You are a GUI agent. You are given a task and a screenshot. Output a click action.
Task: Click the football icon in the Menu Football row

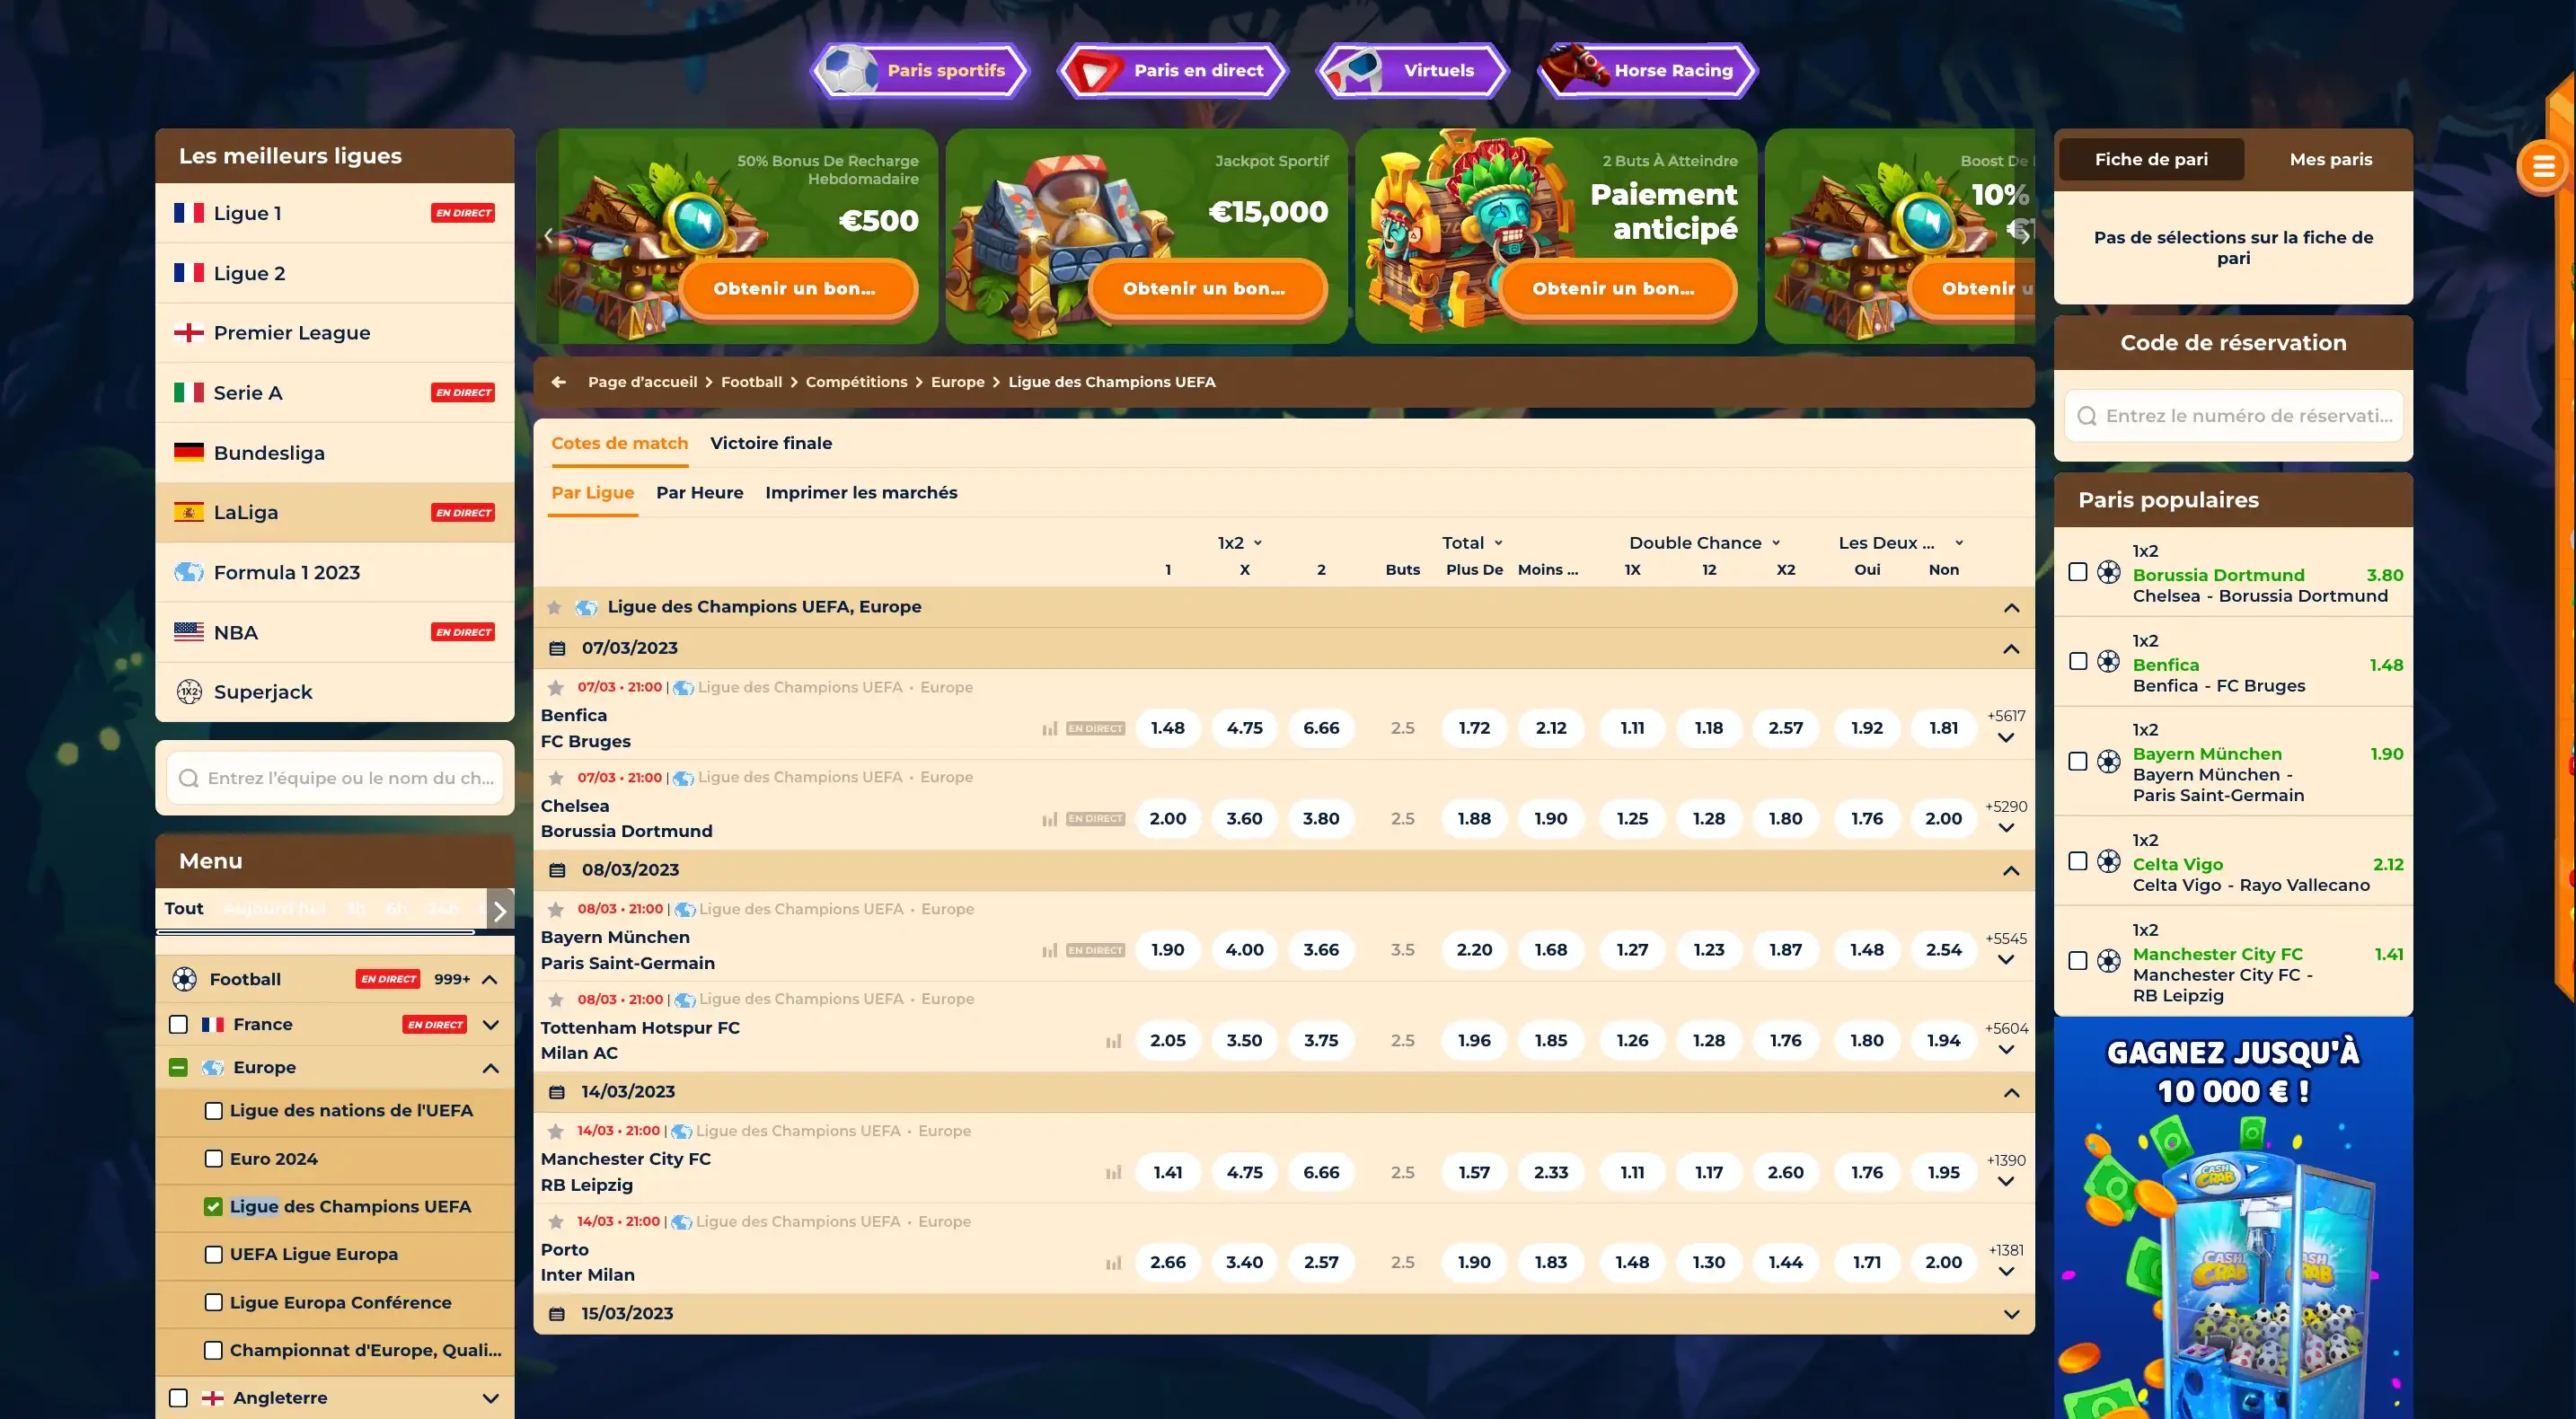coord(184,979)
